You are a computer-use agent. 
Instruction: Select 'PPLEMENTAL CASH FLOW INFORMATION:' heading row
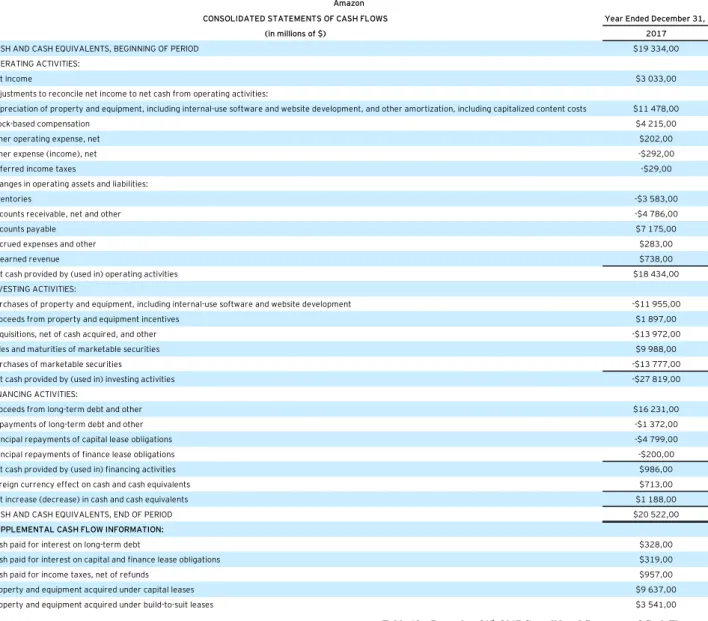[x=82, y=529]
